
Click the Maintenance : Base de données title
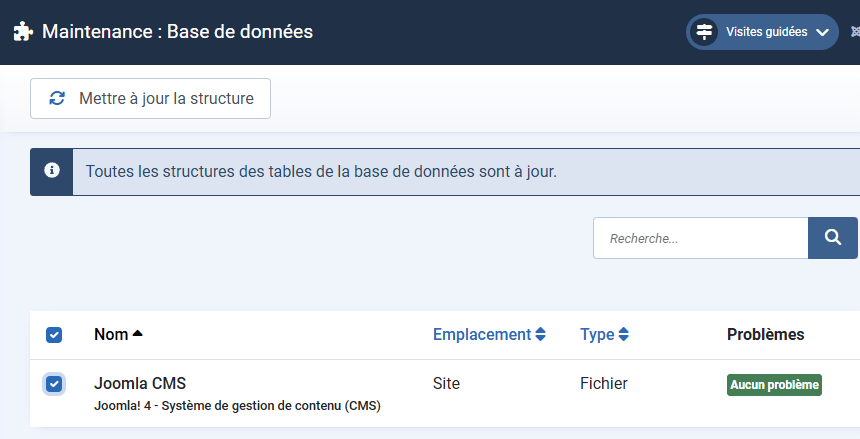(x=177, y=31)
